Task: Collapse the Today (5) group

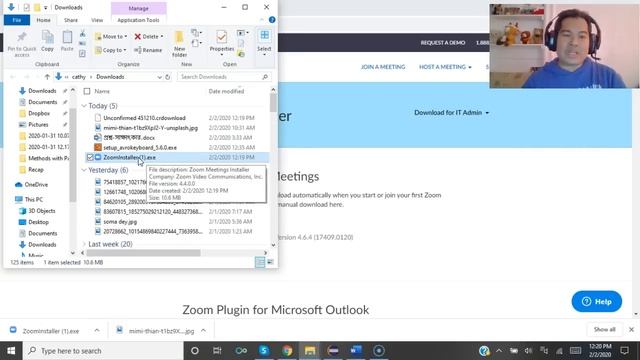Action: pos(84,106)
